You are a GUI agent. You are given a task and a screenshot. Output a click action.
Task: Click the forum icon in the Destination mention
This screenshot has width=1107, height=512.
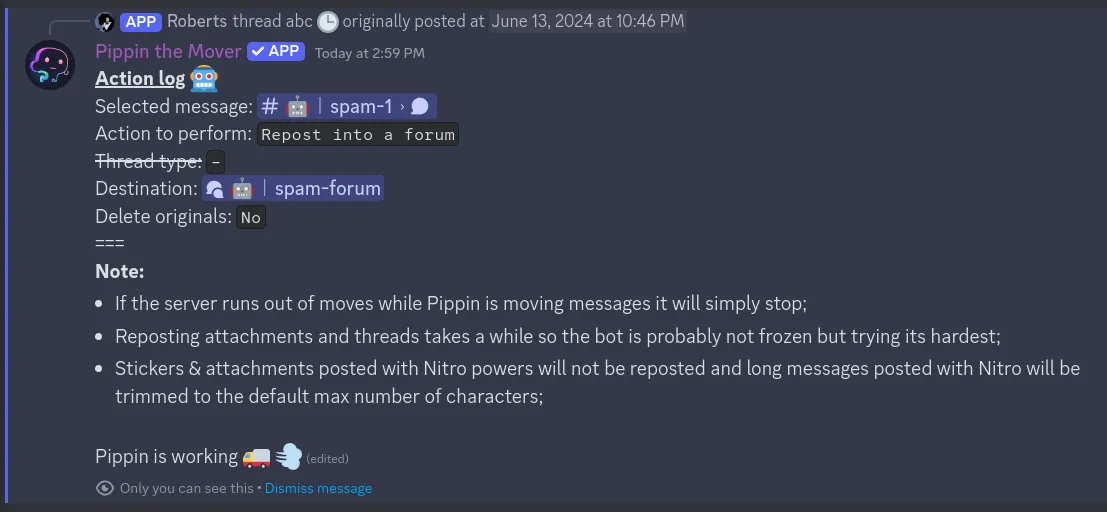[214, 189]
